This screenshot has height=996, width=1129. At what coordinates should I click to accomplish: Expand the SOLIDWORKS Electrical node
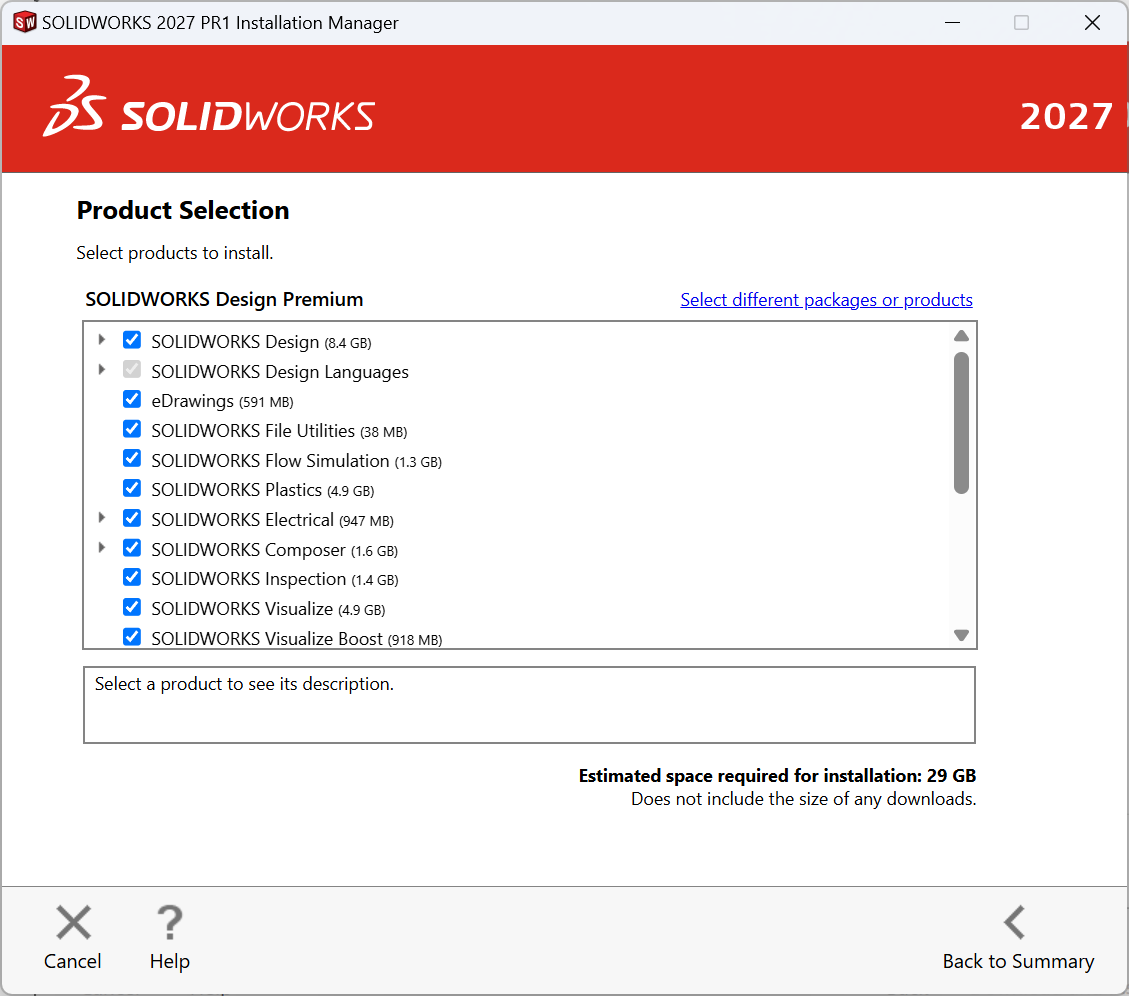click(x=102, y=518)
